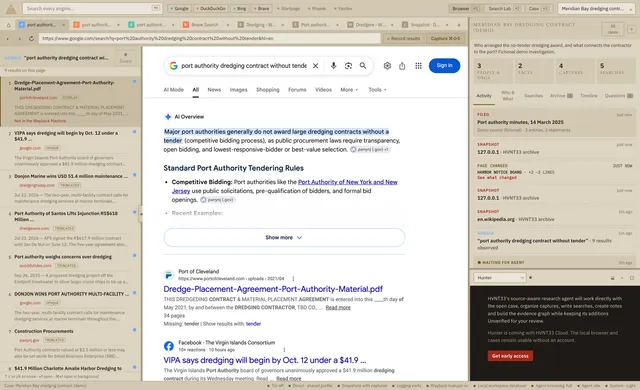
Task: Switch to Google Images tab
Action: (x=238, y=90)
